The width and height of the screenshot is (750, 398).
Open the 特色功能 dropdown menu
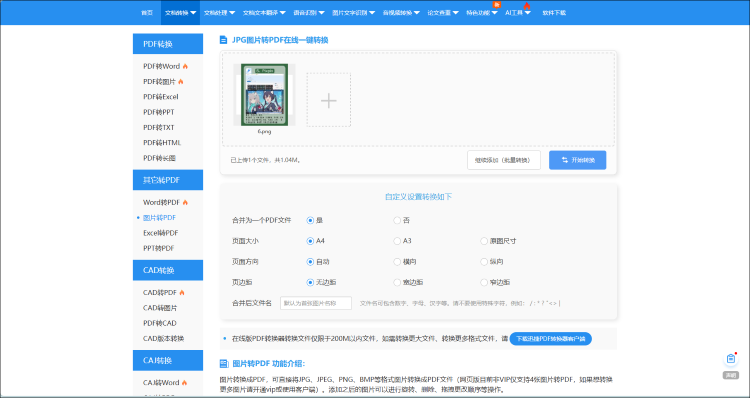(x=482, y=13)
